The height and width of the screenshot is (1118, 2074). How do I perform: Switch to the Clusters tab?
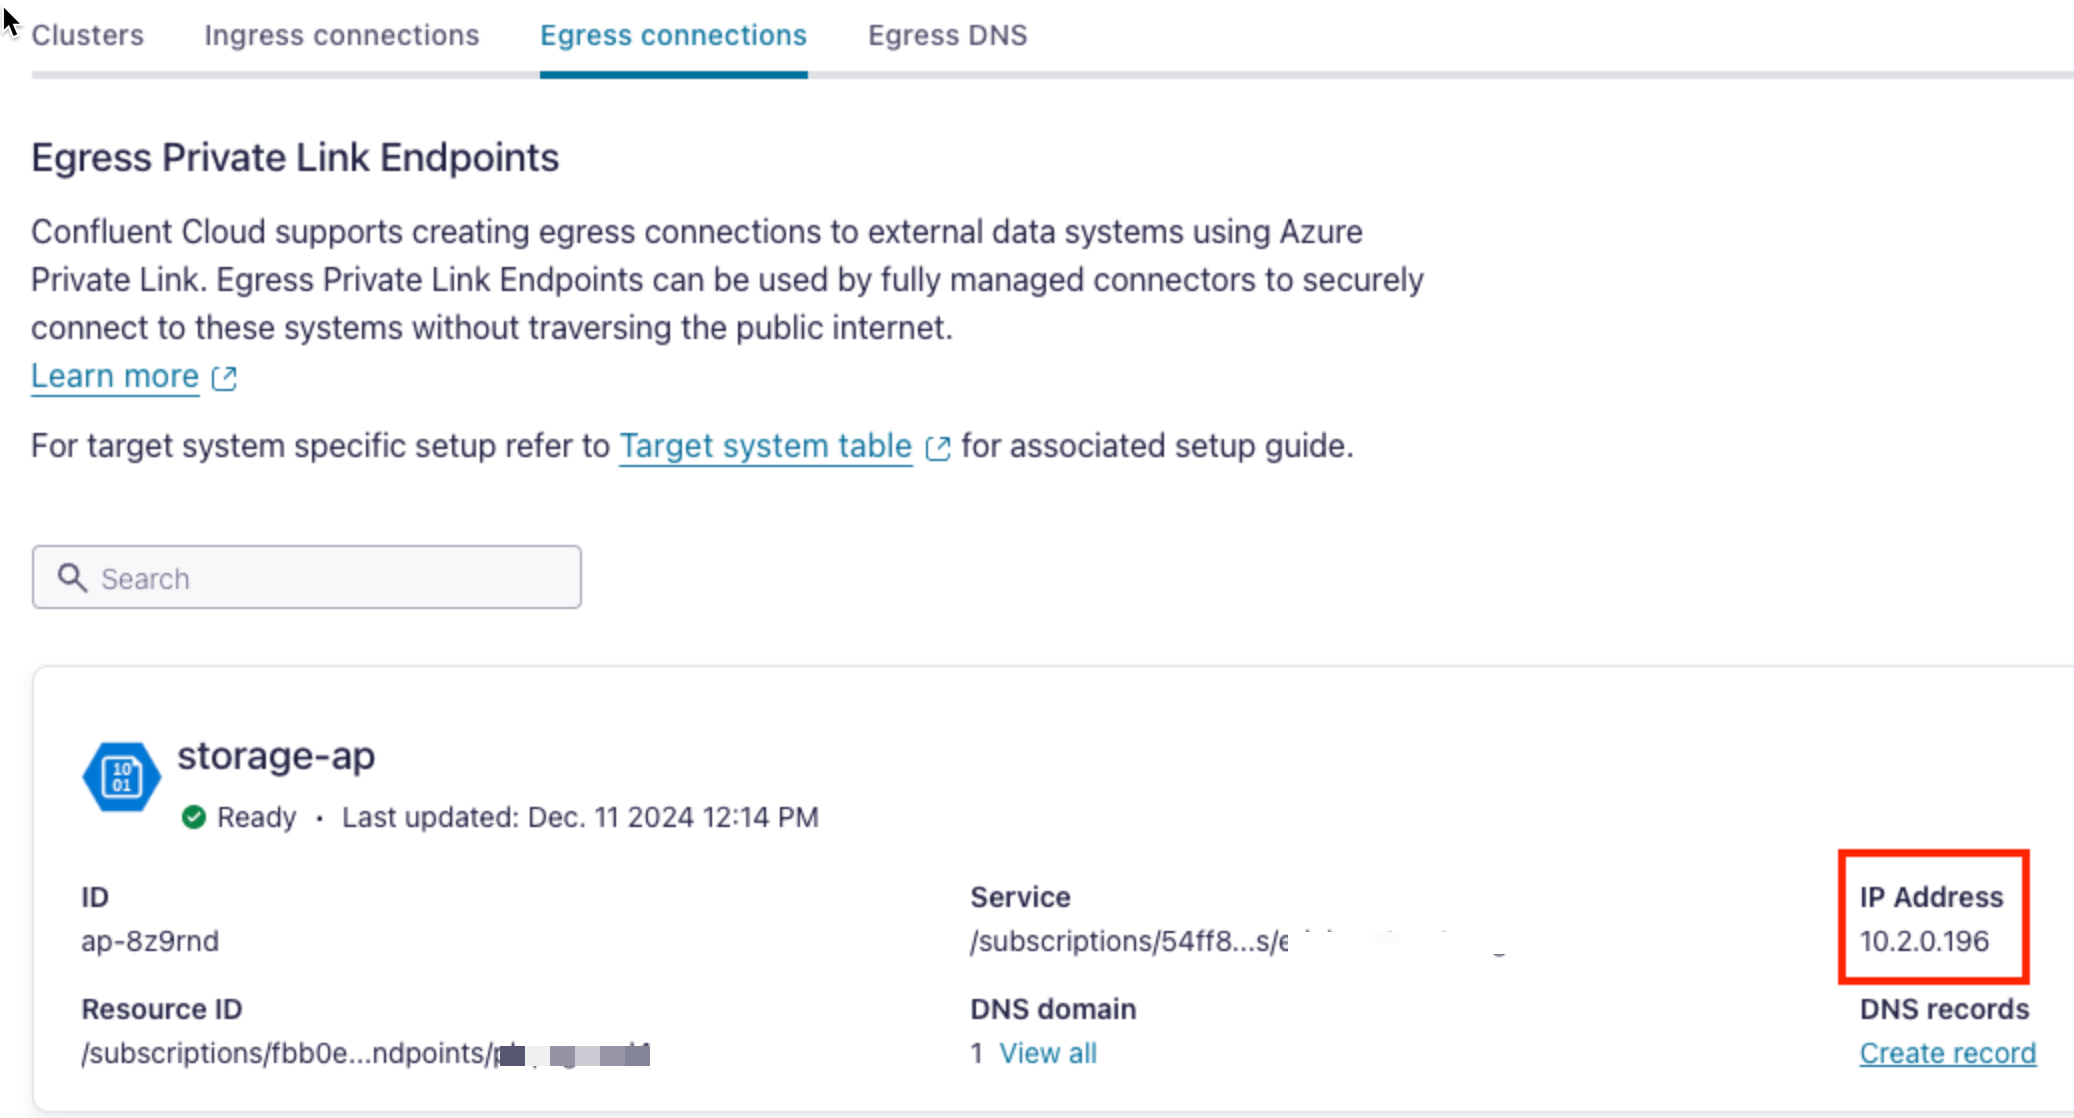point(87,35)
